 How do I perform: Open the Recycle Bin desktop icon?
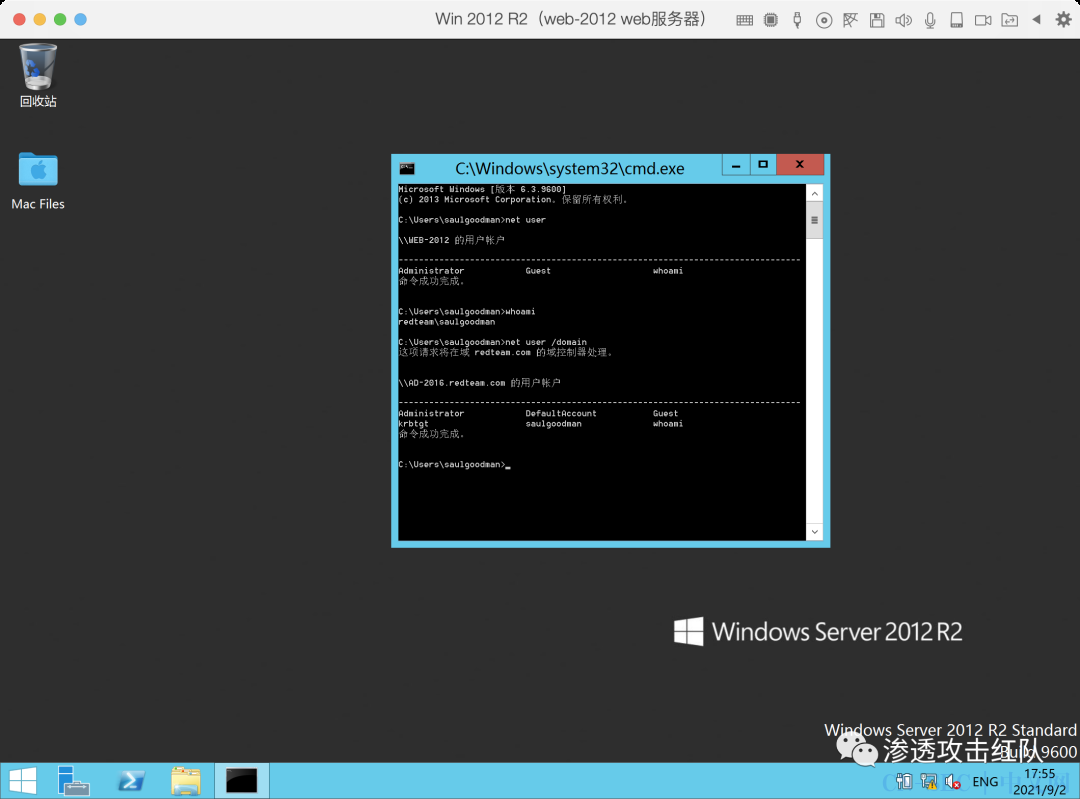38,76
